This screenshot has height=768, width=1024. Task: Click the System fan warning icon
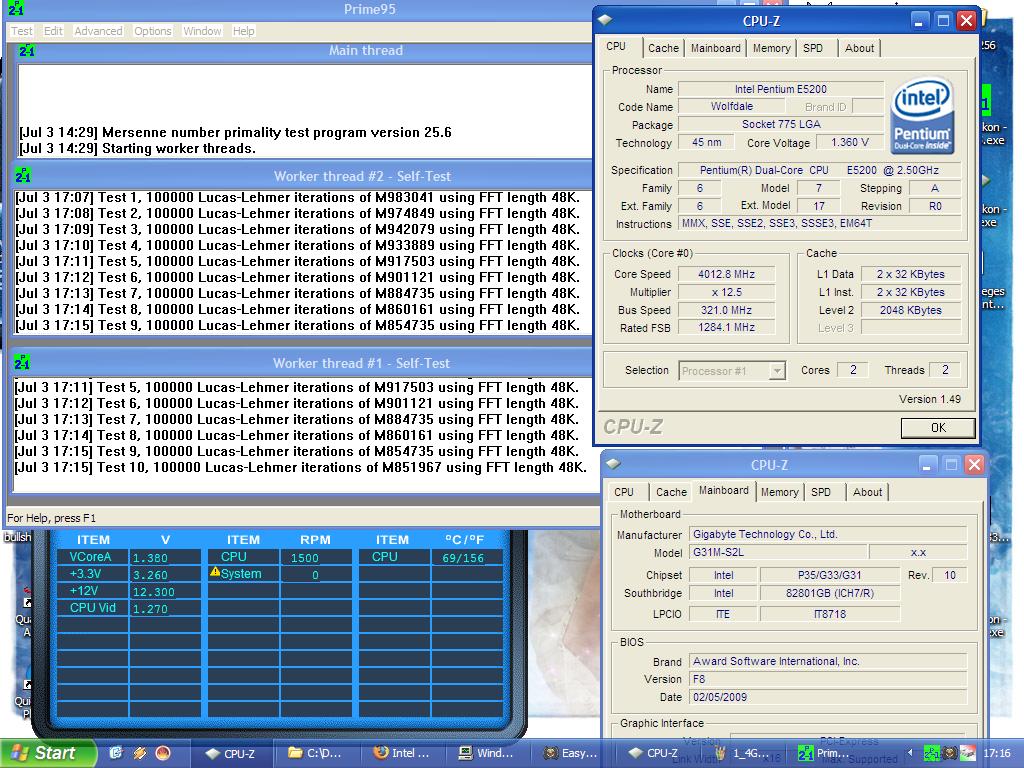pos(215,572)
